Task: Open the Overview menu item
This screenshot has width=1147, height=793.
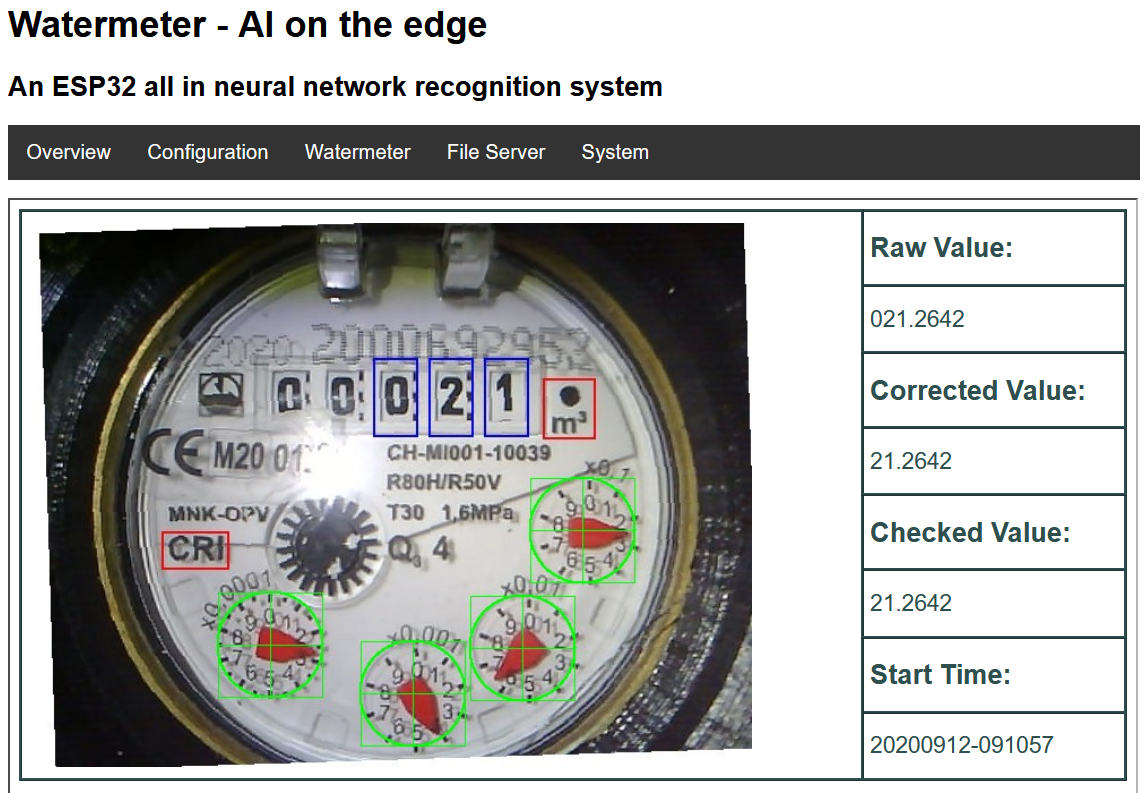Action: point(68,152)
